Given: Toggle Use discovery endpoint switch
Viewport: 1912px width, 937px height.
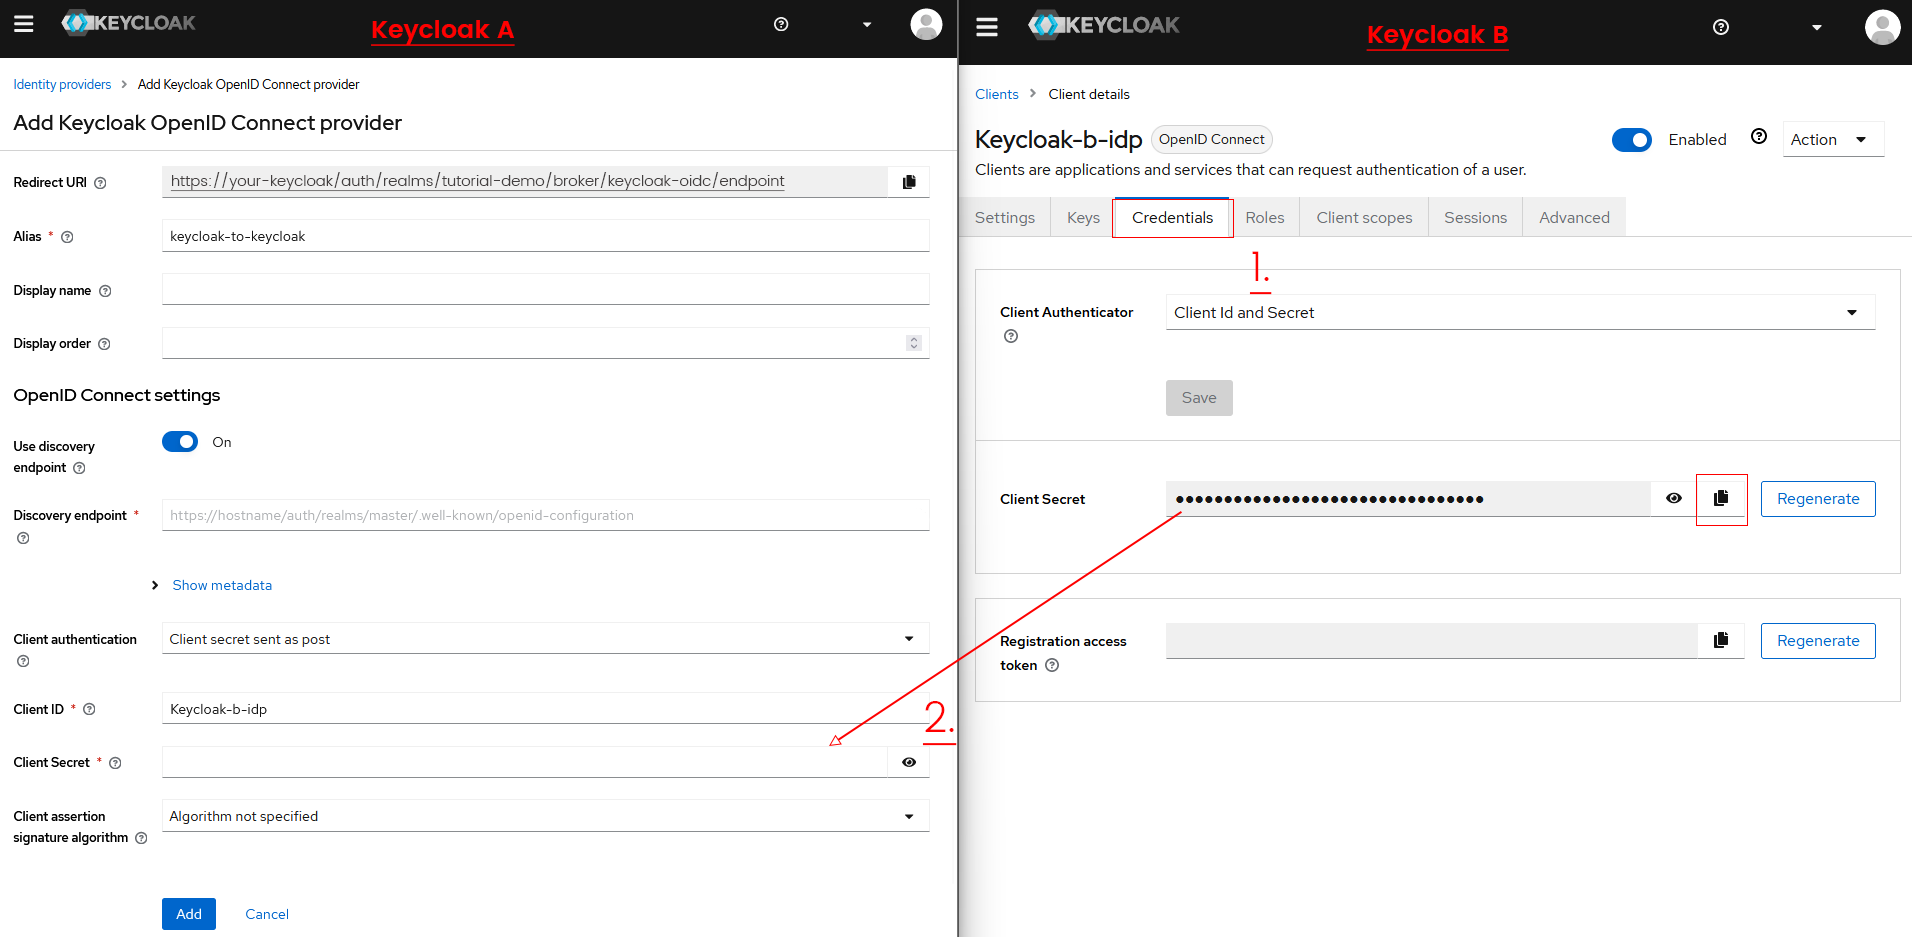Looking at the screenshot, I should (180, 441).
